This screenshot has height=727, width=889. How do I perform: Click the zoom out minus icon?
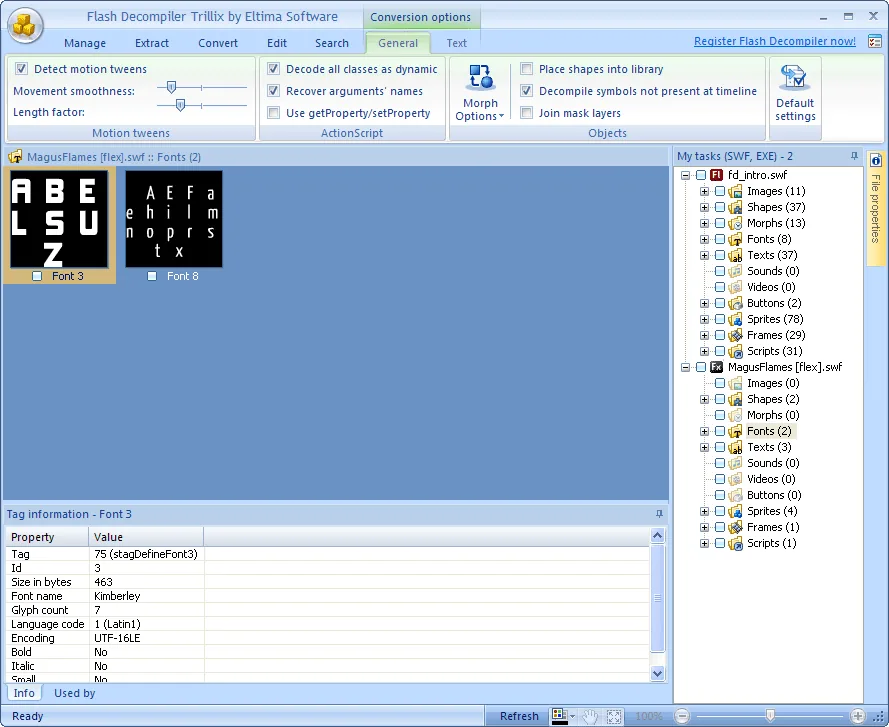click(x=683, y=716)
